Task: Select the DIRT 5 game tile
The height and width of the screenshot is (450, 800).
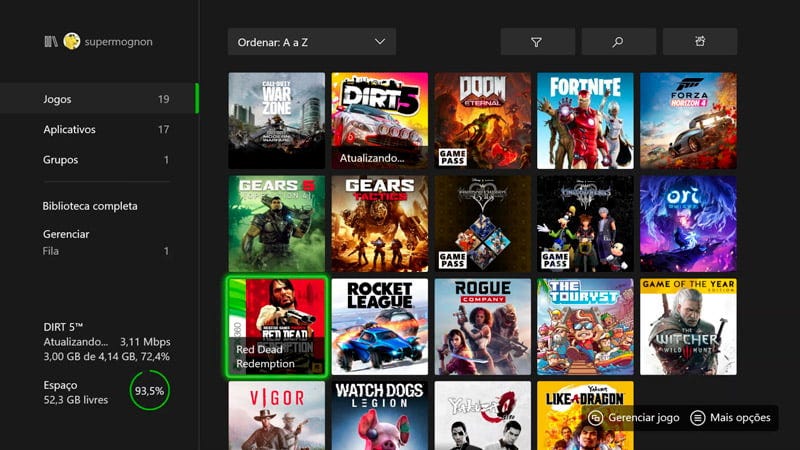Action: 380,120
